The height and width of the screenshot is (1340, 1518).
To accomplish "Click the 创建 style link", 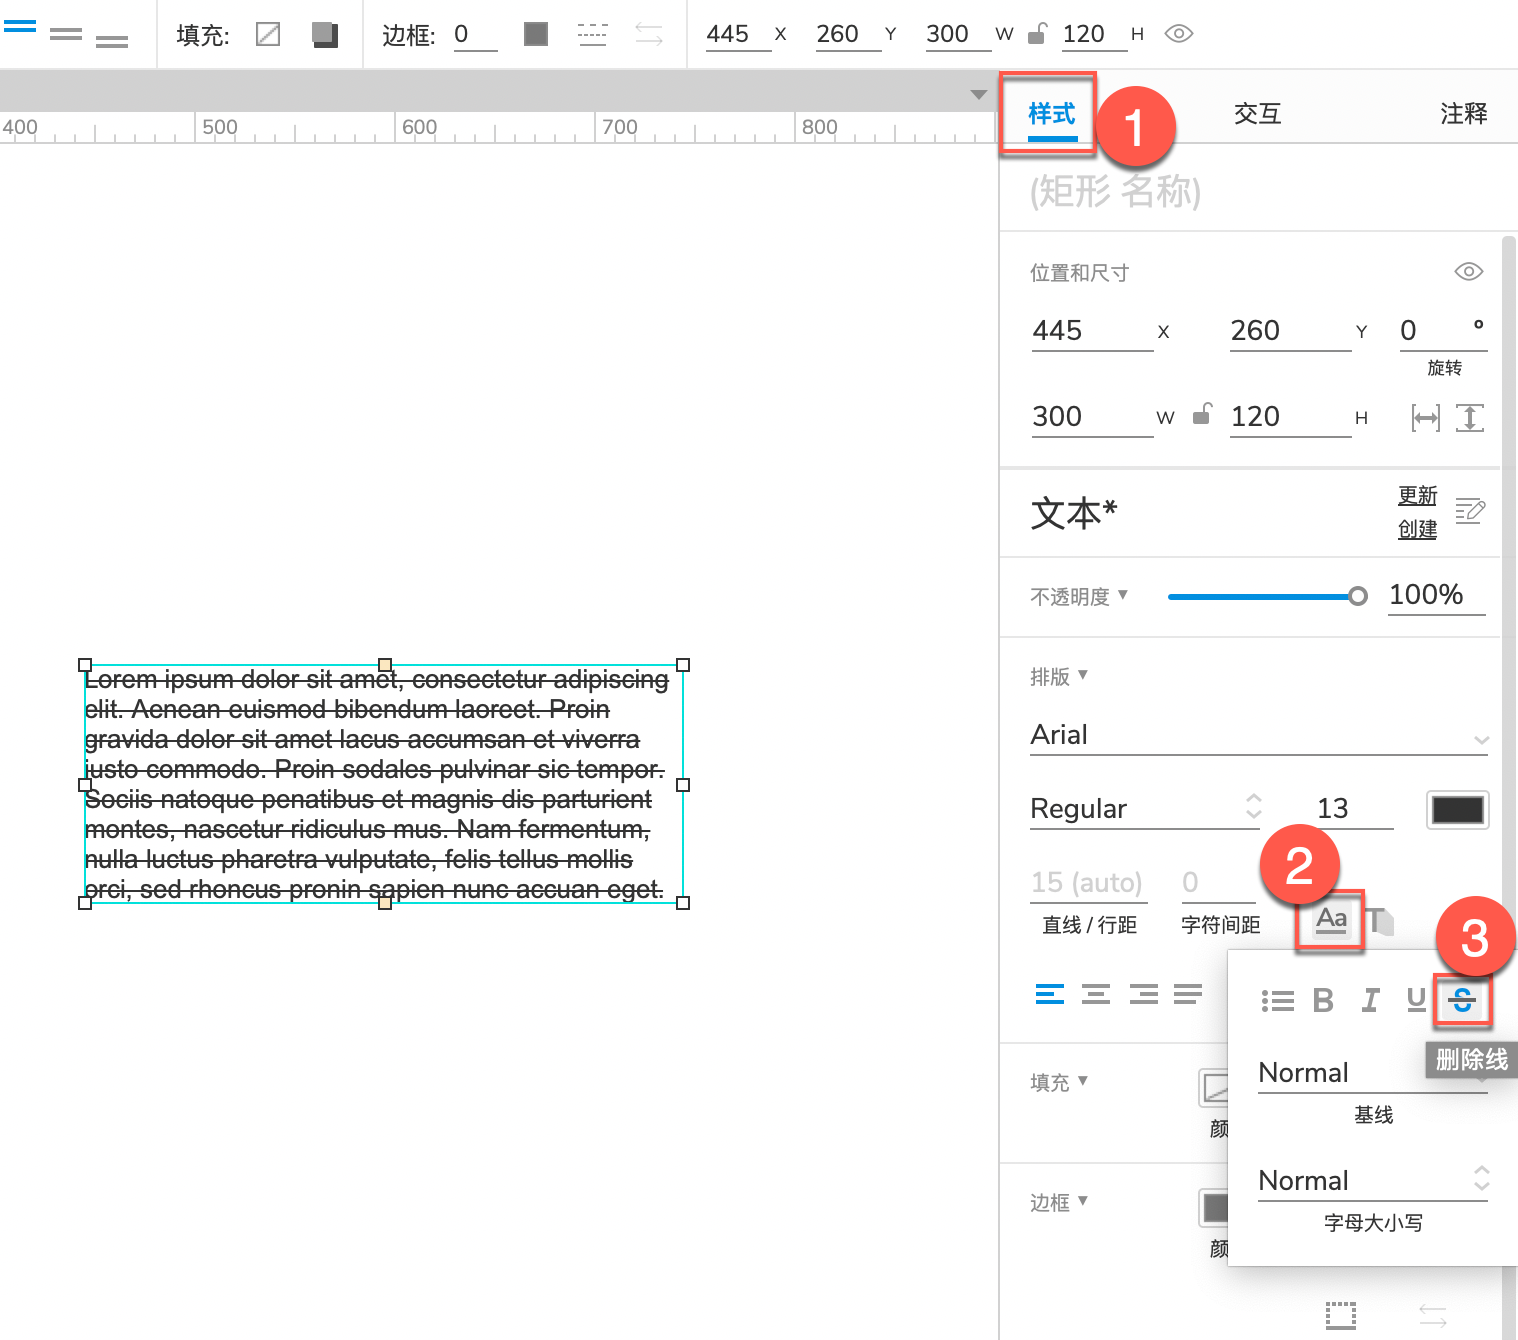I will 1417,530.
